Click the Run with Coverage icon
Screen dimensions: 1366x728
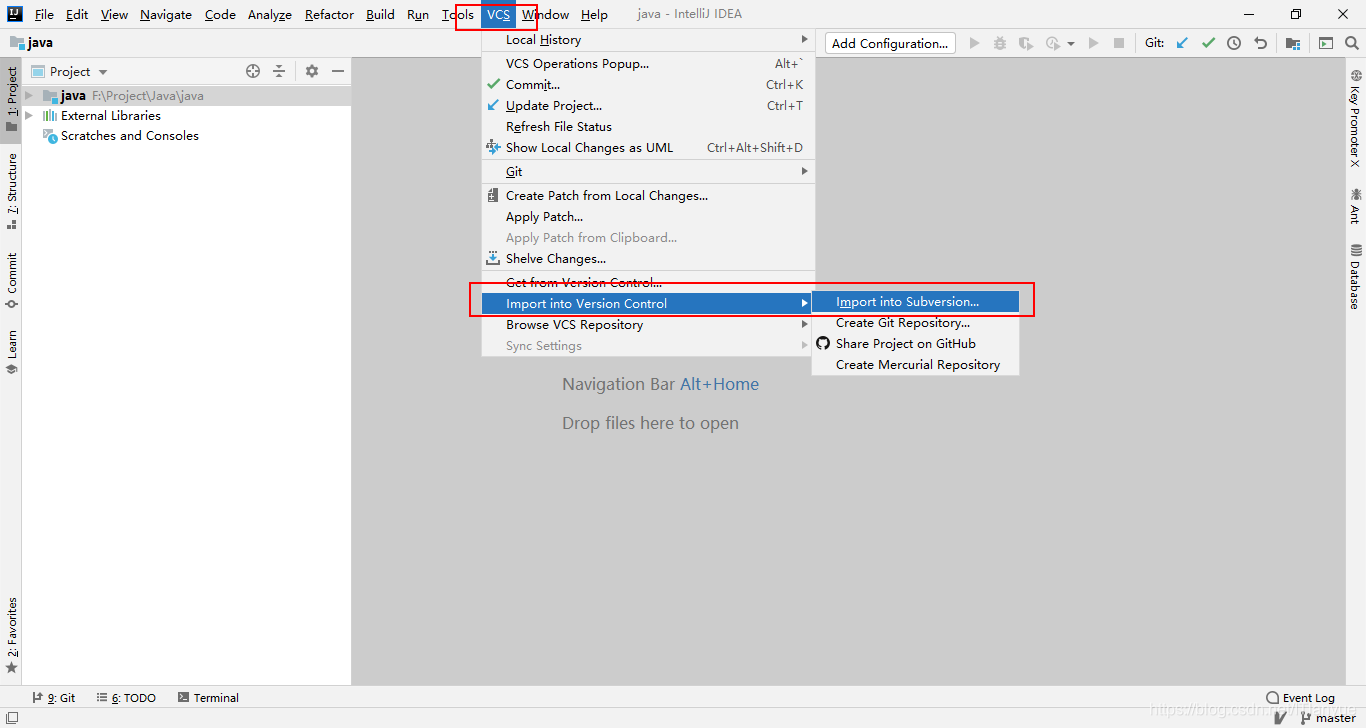click(1025, 43)
